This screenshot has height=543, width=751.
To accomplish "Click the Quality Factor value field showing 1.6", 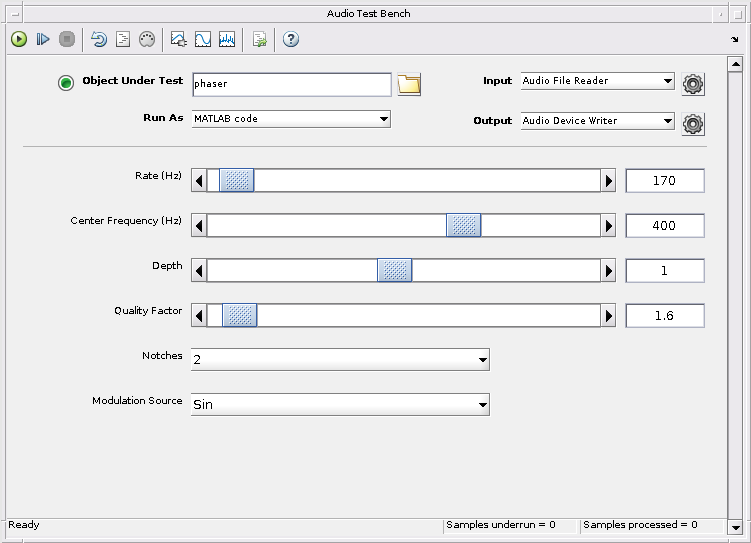I will click(665, 316).
